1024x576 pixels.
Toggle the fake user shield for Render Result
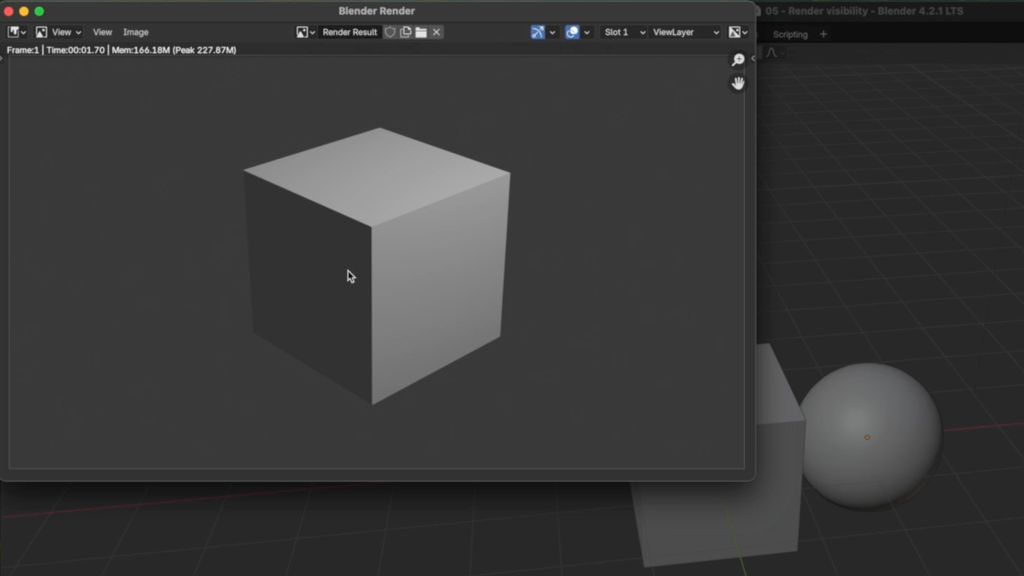tap(390, 31)
